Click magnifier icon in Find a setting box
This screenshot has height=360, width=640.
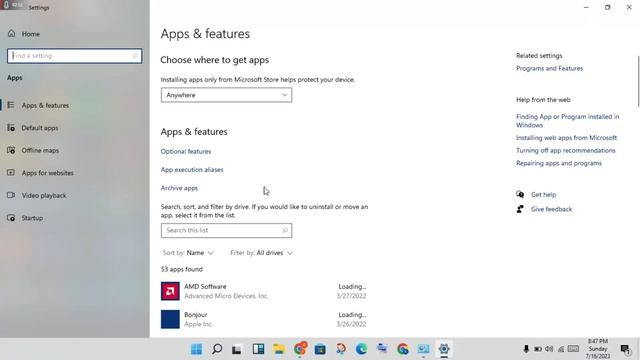(x=135, y=56)
